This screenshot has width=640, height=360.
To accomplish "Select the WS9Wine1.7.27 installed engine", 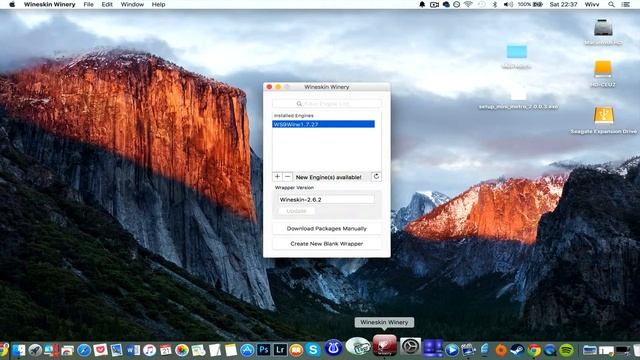I will (323, 124).
